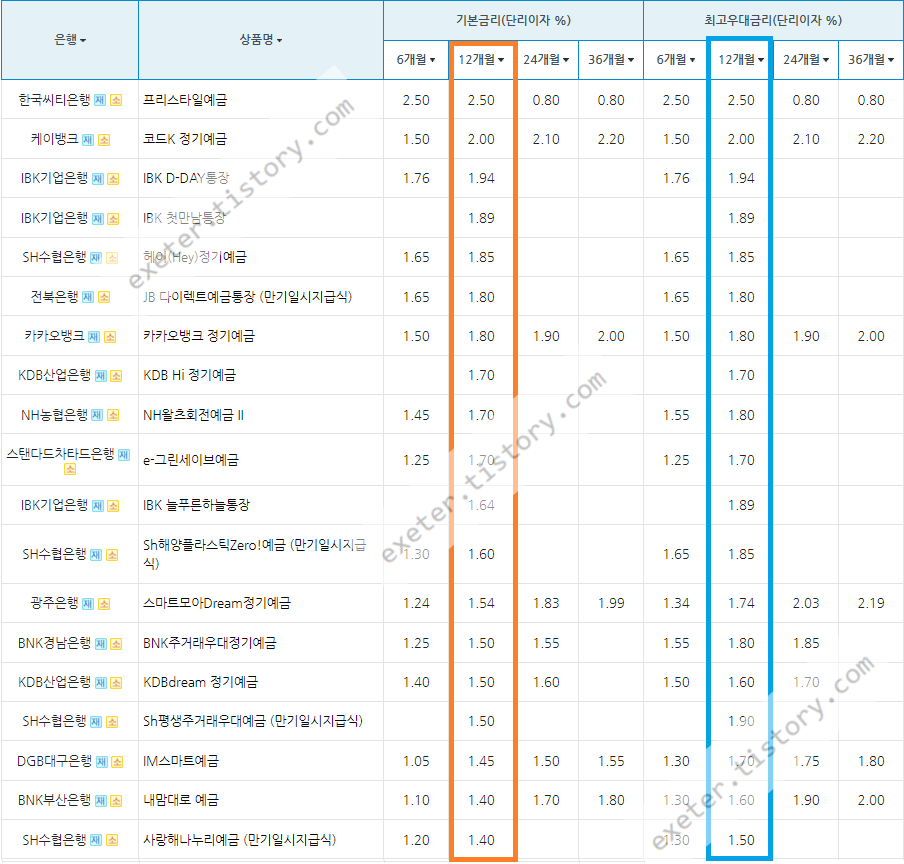Click product name 내맘대로 예금
Viewport: 904px width, 864px height.
pos(181,800)
